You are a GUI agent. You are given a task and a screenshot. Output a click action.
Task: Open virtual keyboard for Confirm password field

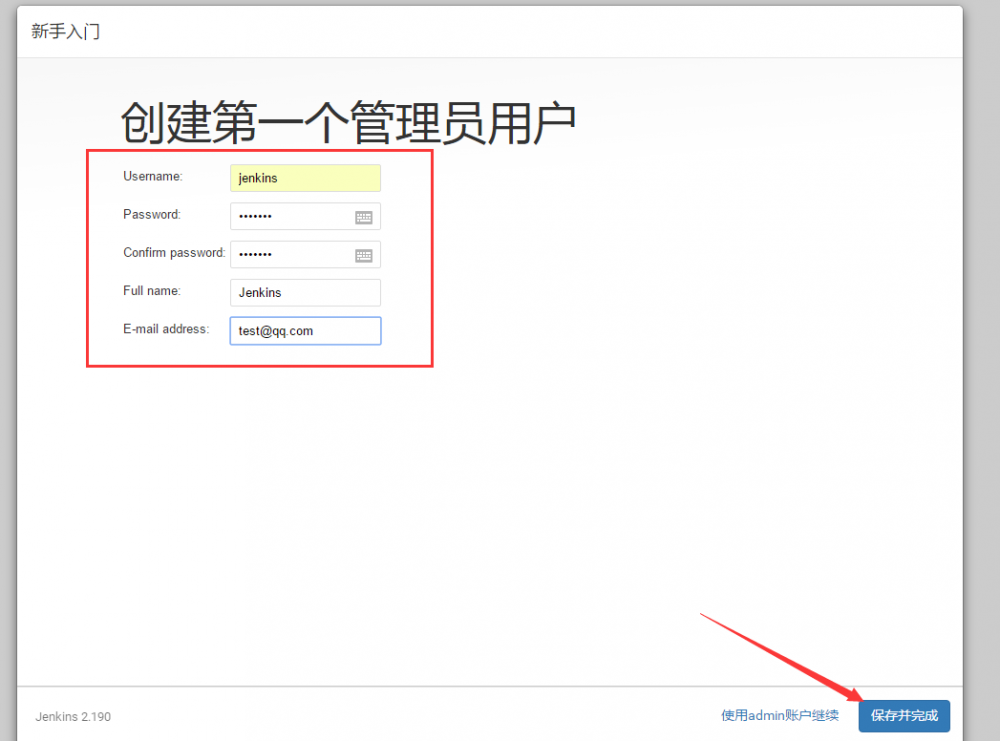click(x=365, y=253)
